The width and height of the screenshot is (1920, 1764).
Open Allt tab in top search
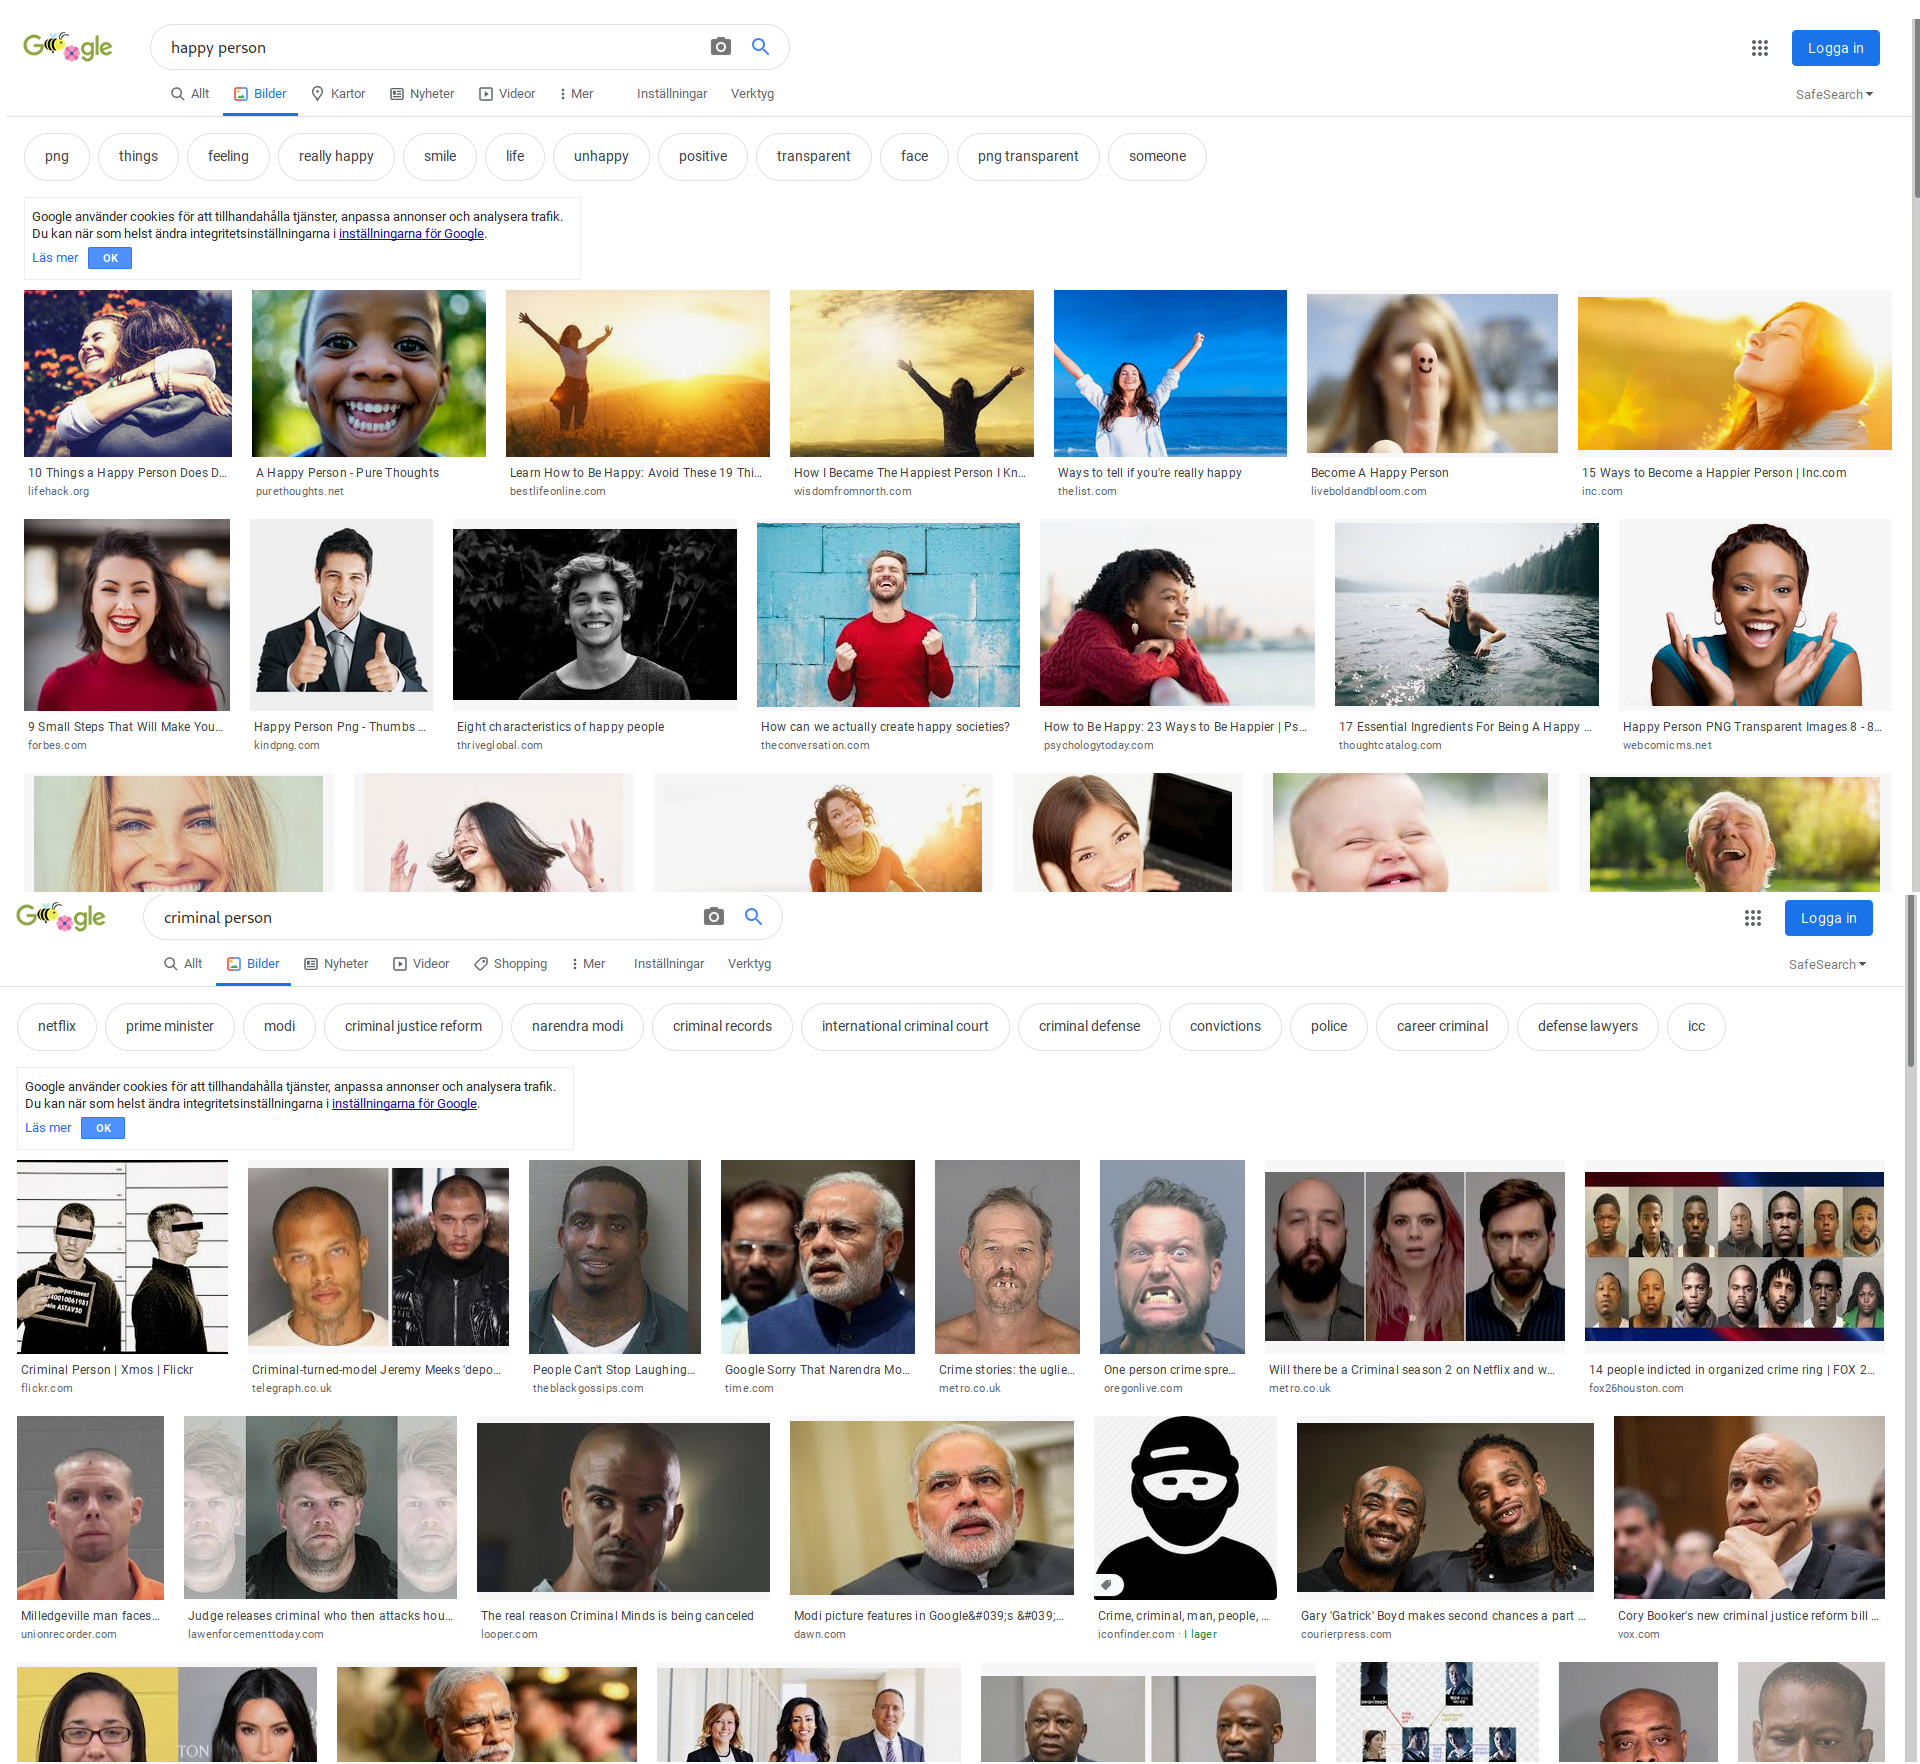(x=190, y=94)
